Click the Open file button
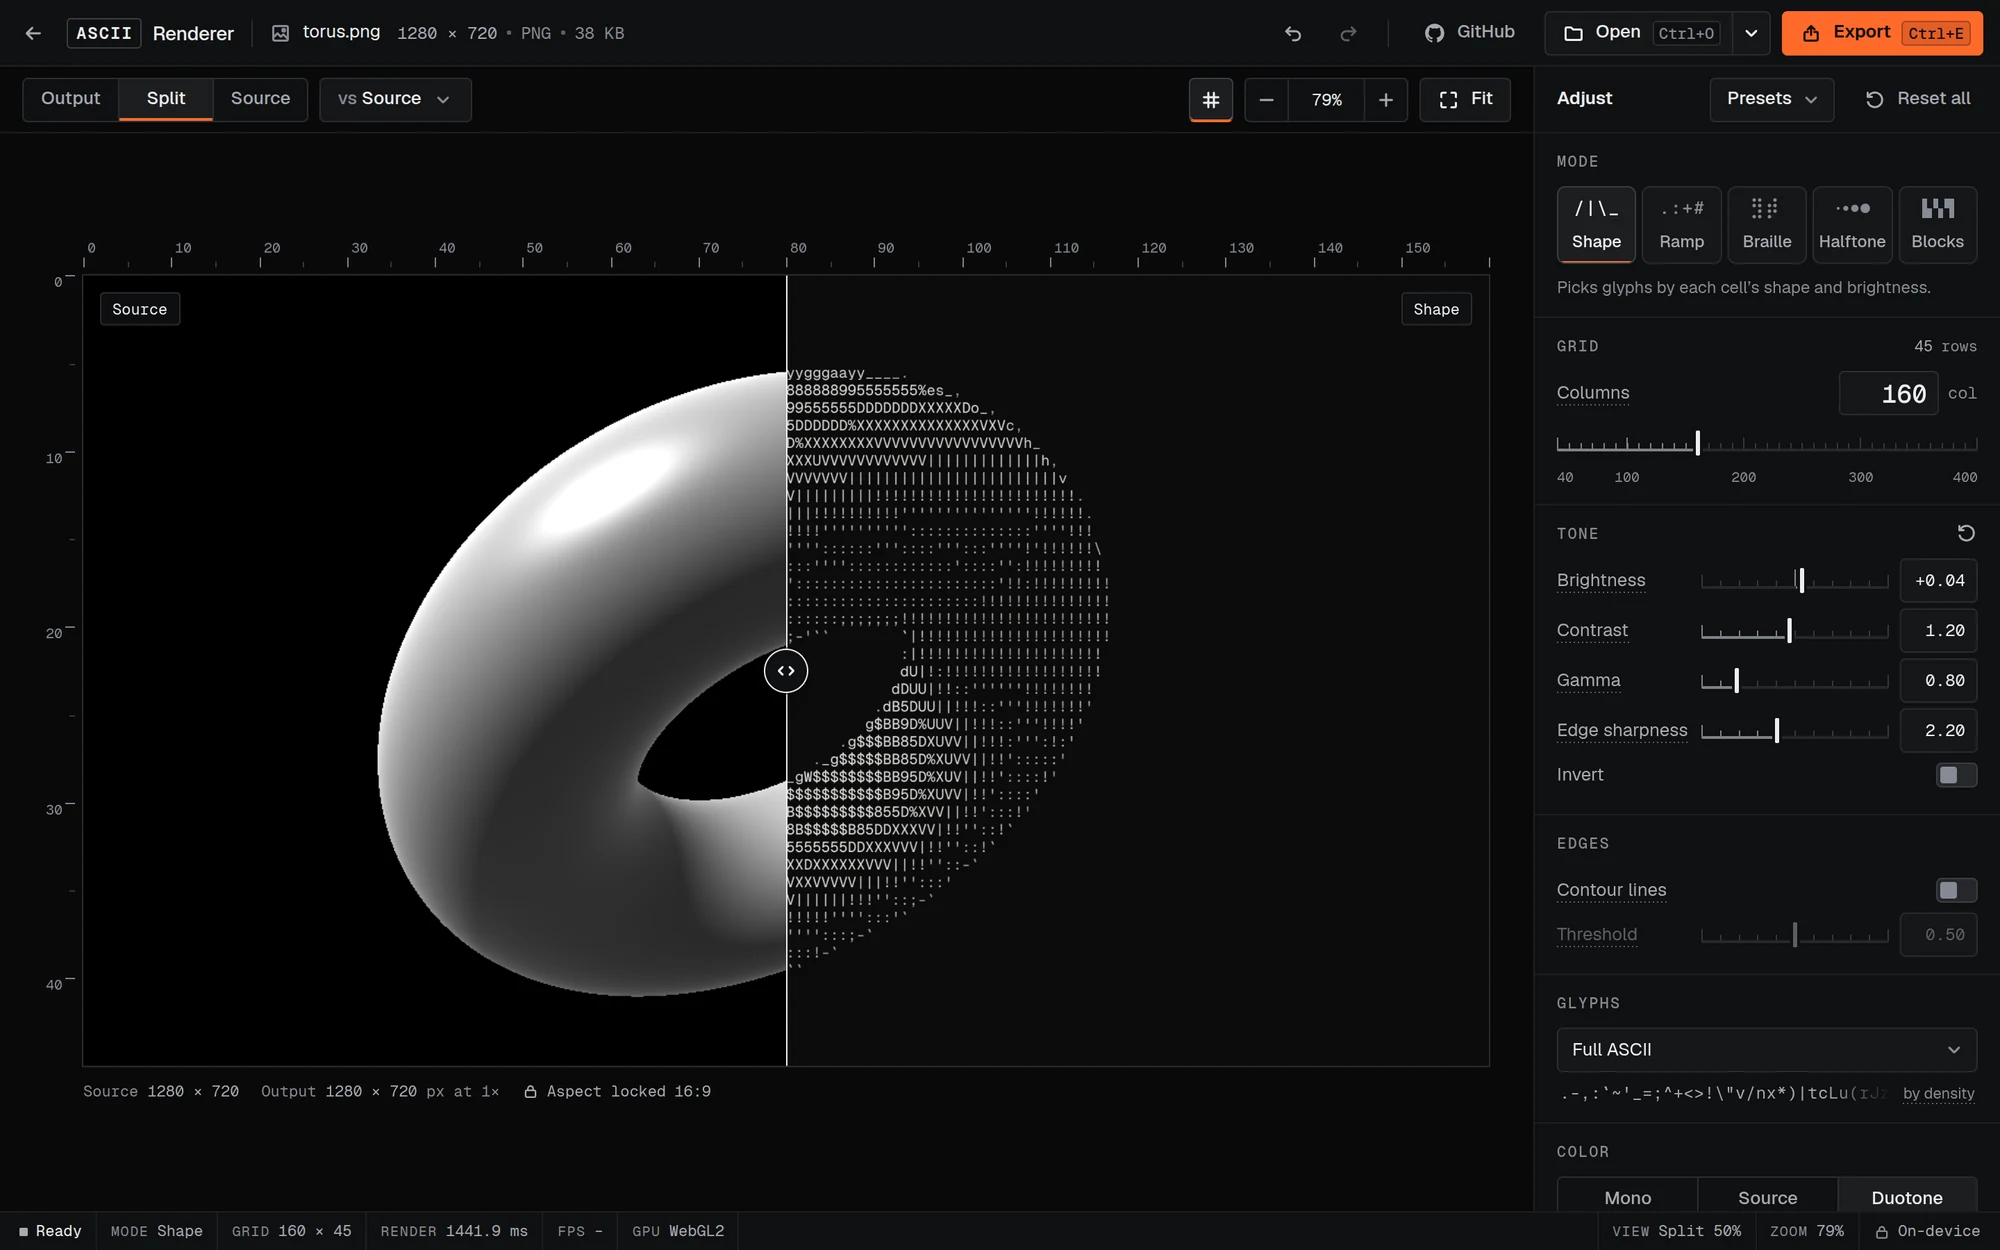The image size is (2000, 1250). 1638,33
